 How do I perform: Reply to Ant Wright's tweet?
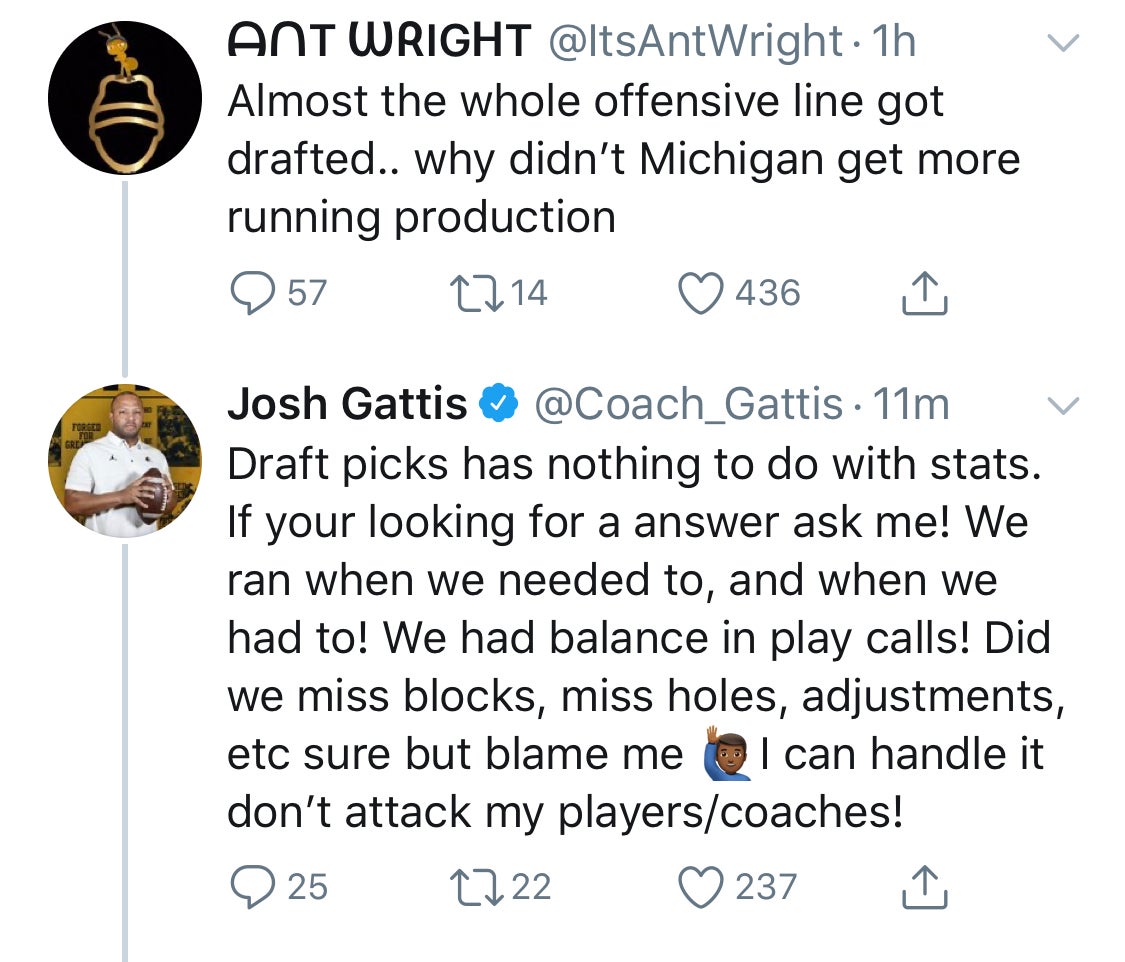[x=252, y=293]
